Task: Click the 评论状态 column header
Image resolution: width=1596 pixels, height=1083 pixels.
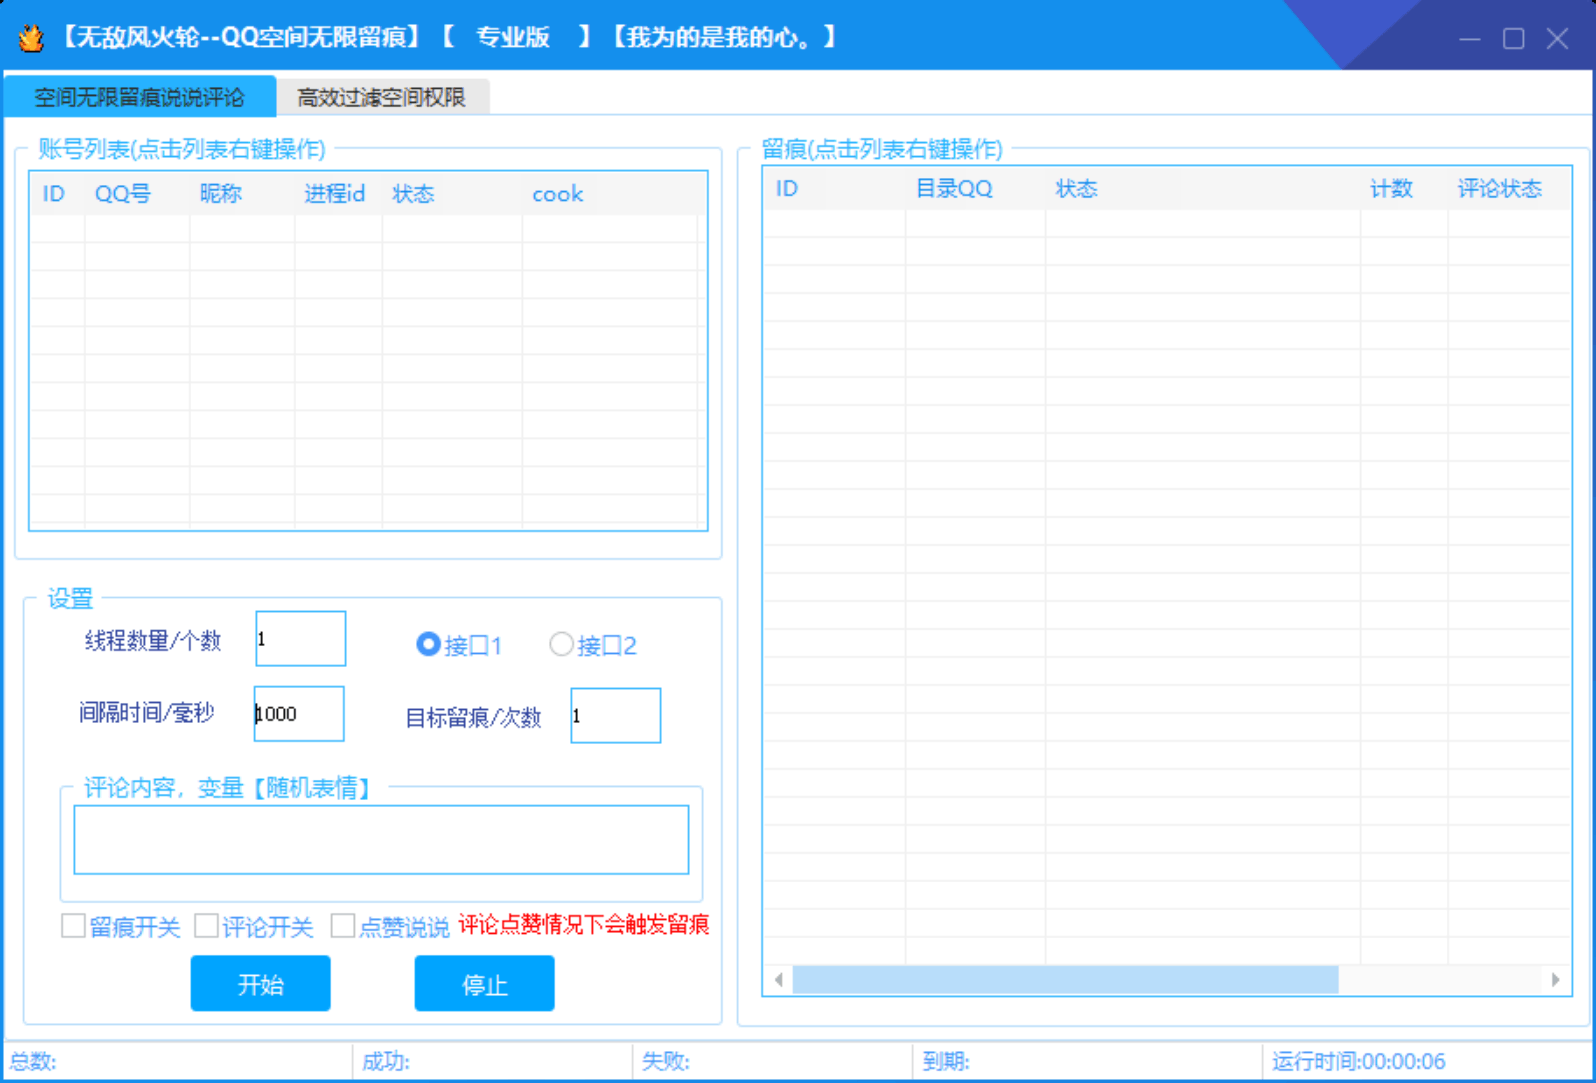Action: click(x=1509, y=188)
